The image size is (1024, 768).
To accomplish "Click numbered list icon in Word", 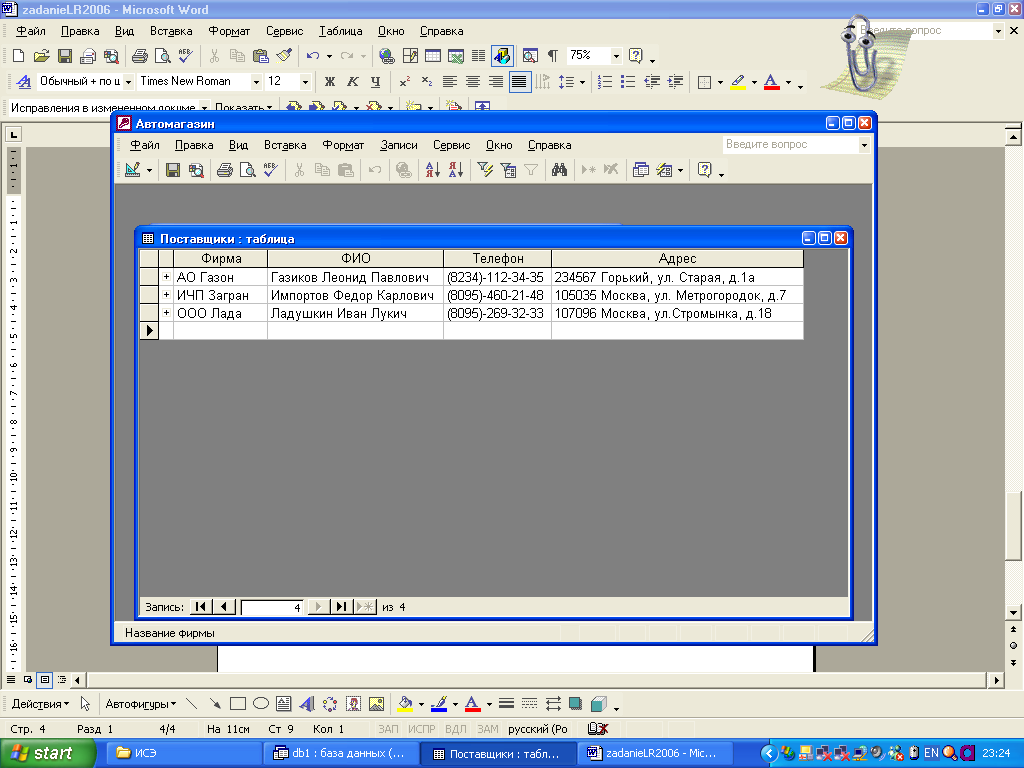I will pyautogui.click(x=605, y=82).
